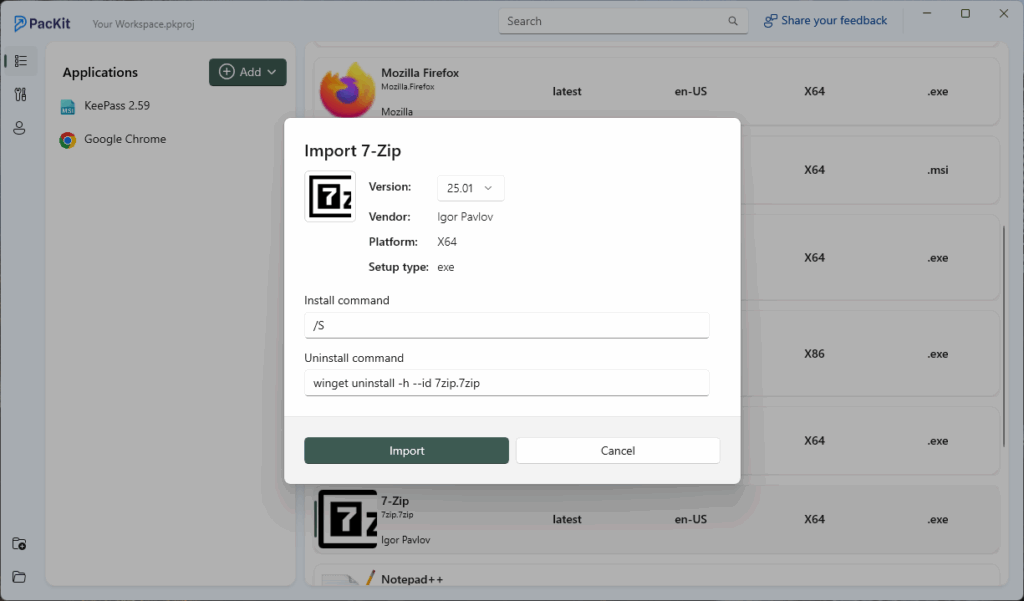Click the Uninstall command field

tap(507, 382)
